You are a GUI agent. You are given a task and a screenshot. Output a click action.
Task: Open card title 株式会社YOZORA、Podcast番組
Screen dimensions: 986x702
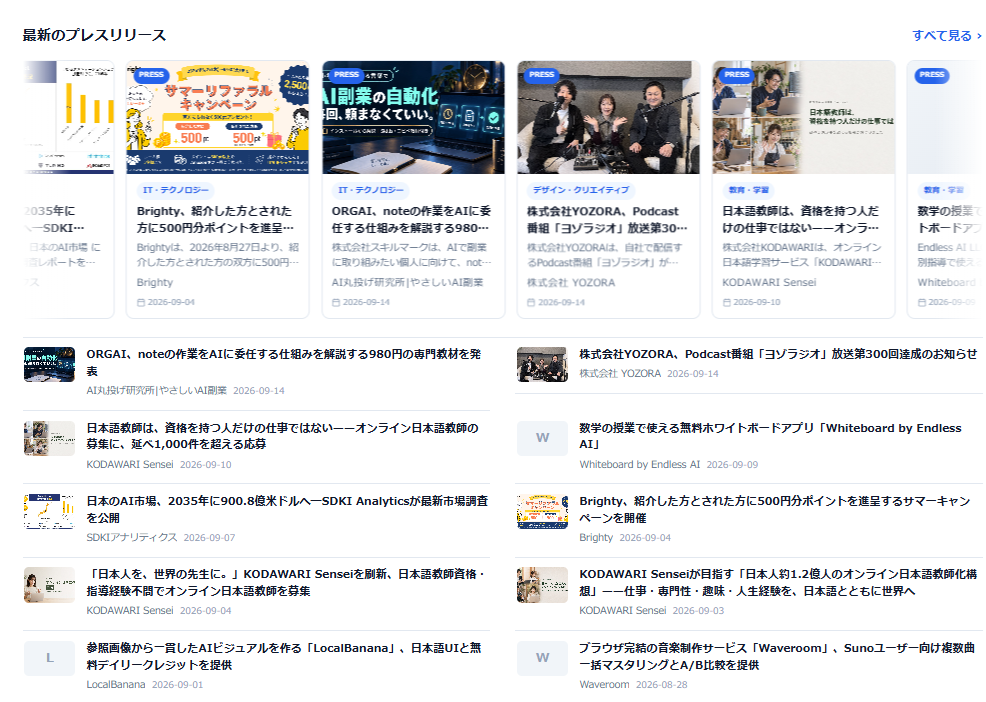tap(607, 220)
